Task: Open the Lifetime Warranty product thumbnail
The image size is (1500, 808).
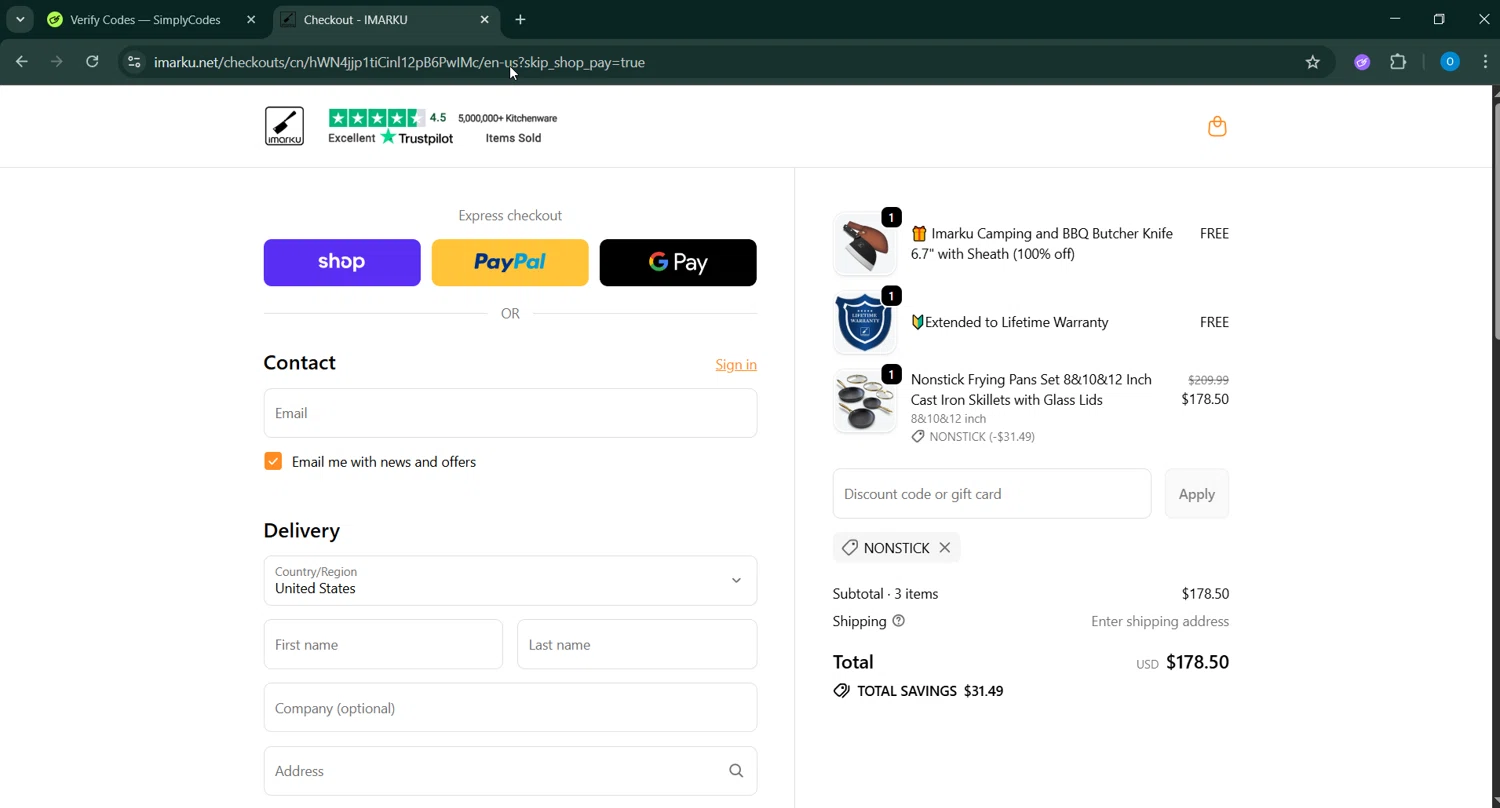Action: 865,322
